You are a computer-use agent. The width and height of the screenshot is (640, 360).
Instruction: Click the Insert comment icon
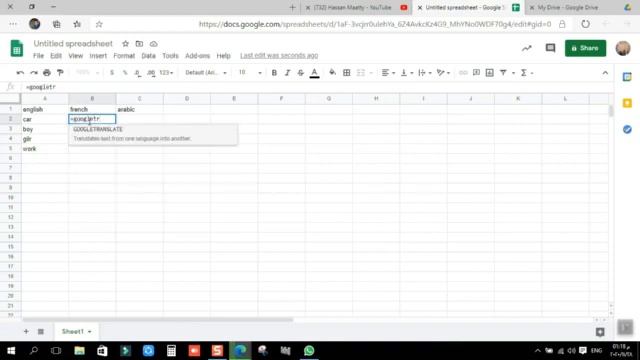476,73
